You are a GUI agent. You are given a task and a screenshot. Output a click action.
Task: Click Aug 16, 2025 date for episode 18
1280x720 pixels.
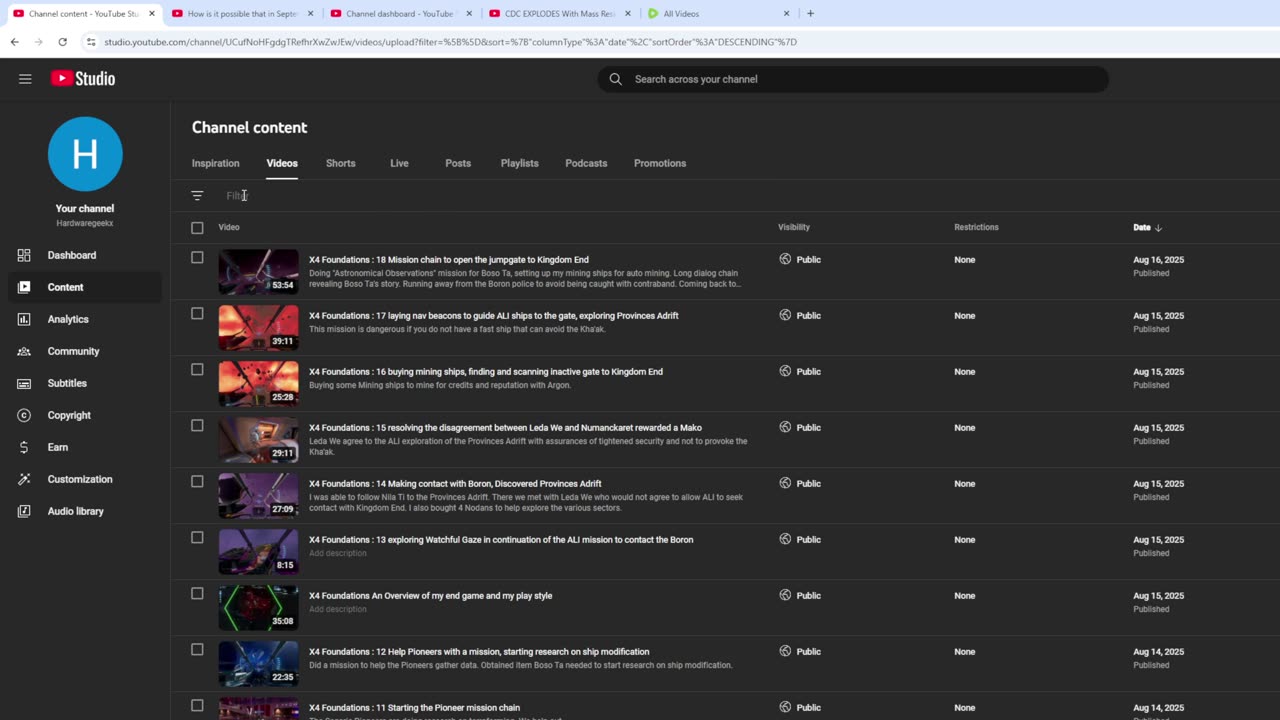click(1159, 260)
